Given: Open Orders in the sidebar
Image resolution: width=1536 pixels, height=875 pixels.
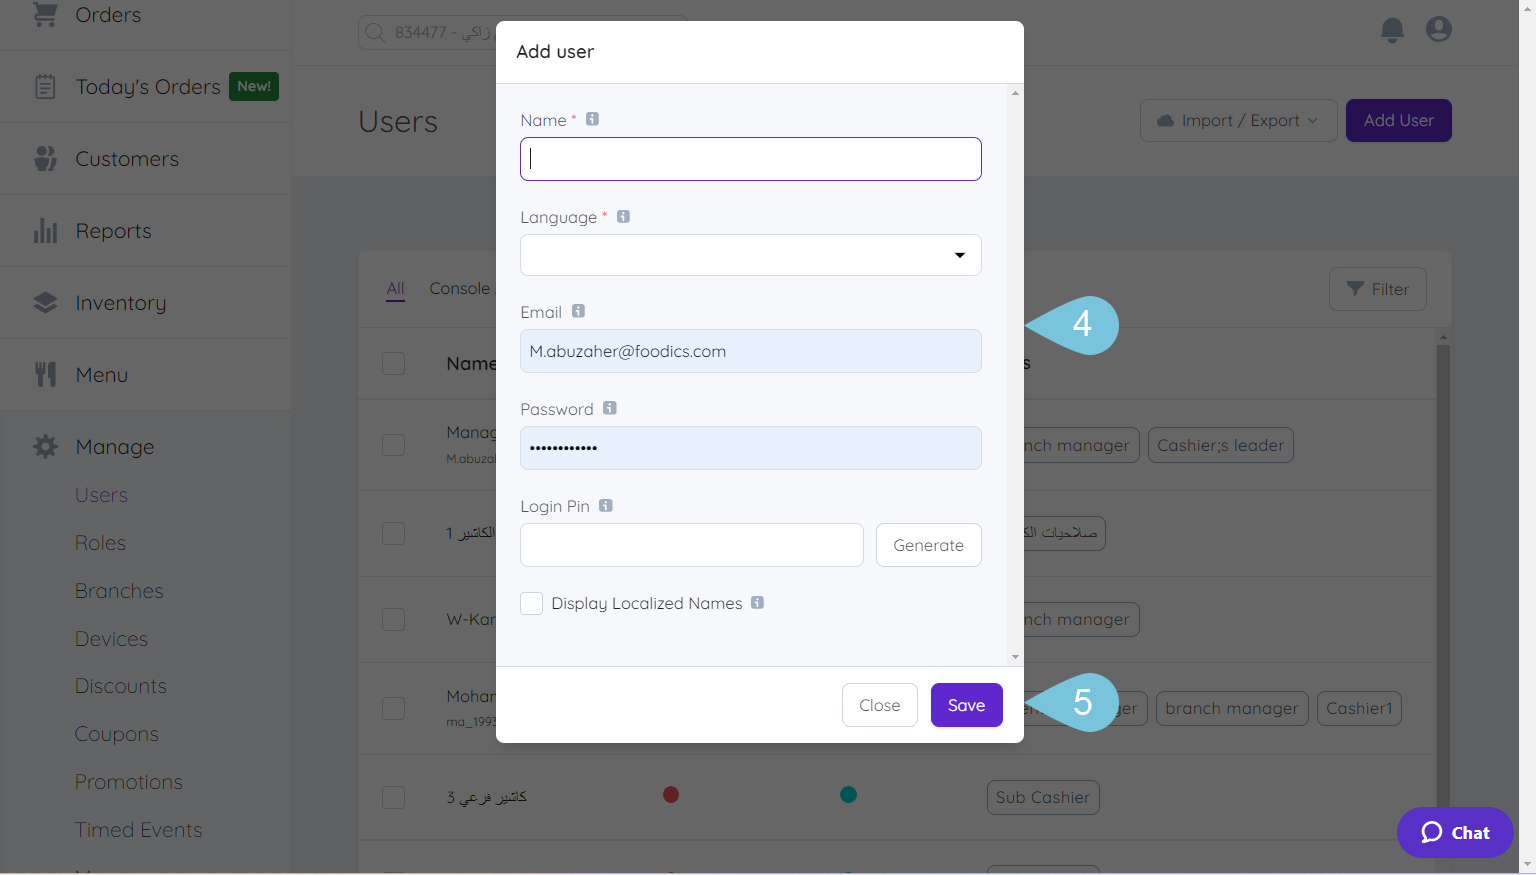Looking at the screenshot, I should click(108, 15).
